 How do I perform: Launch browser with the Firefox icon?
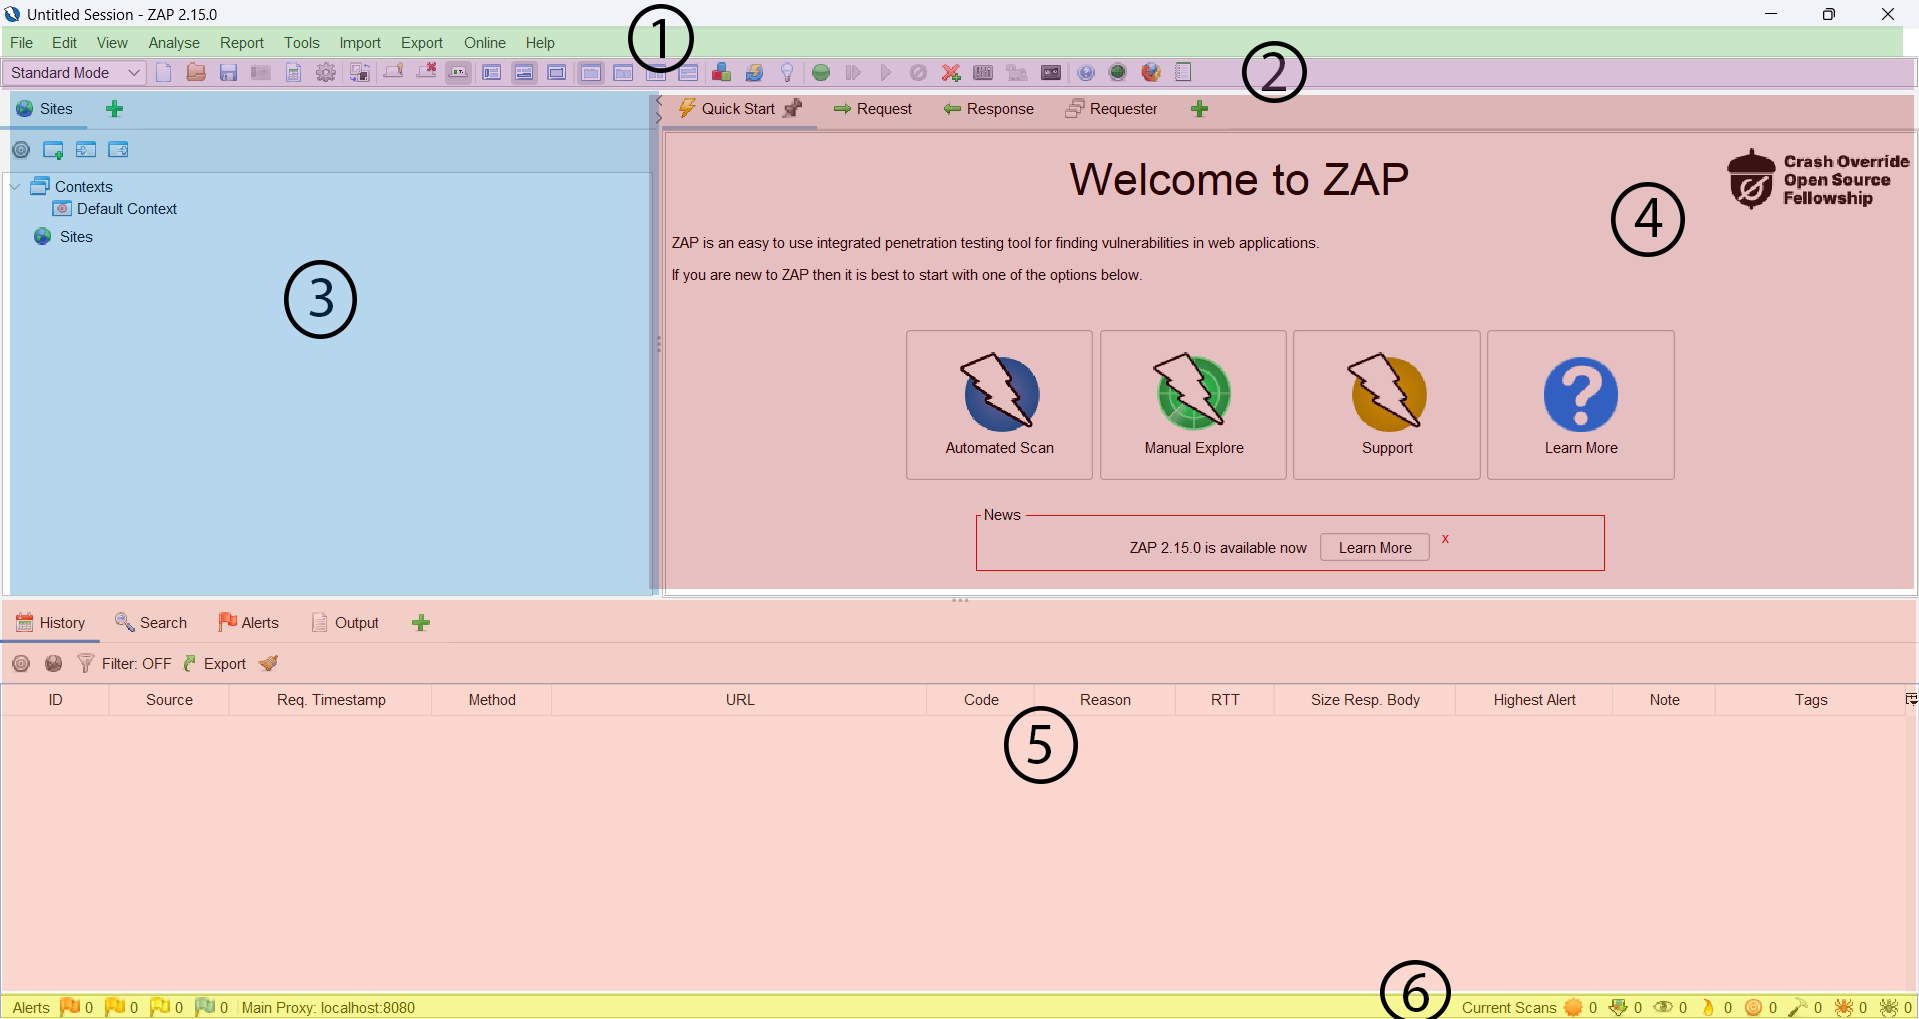[x=1151, y=72]
